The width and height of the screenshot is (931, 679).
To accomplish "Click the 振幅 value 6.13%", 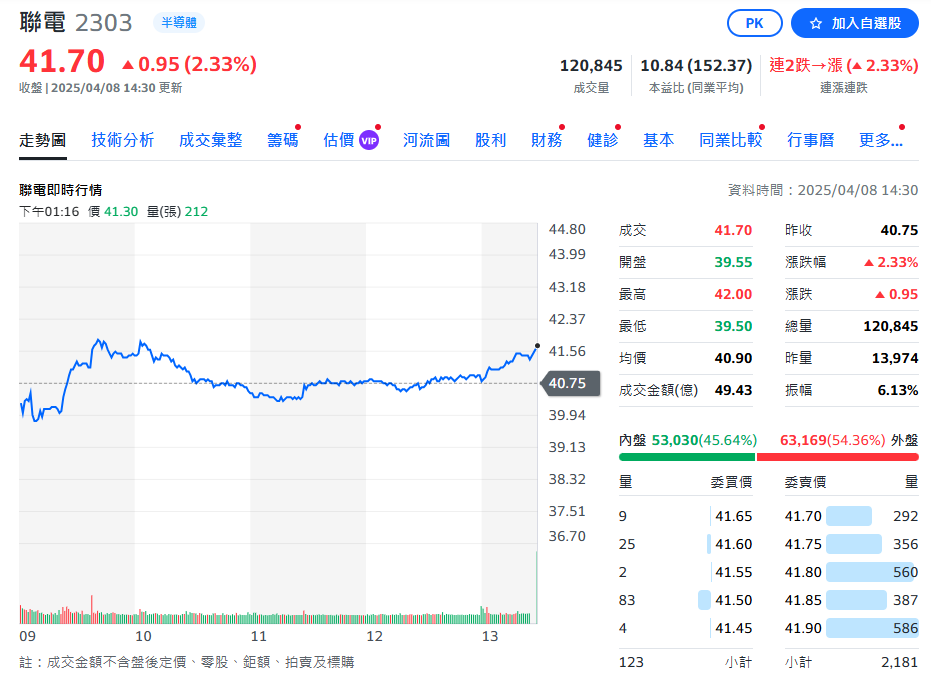I will tap(898, 391).
